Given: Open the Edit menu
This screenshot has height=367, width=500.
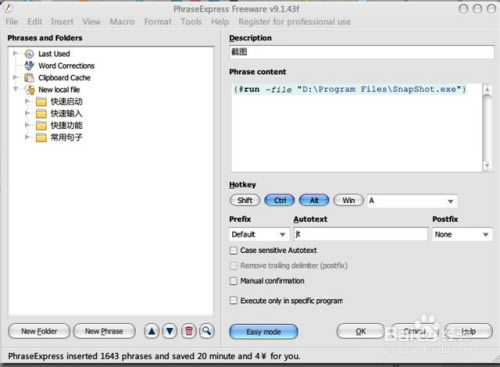Looking at the screenshot, I should (35, 22).
